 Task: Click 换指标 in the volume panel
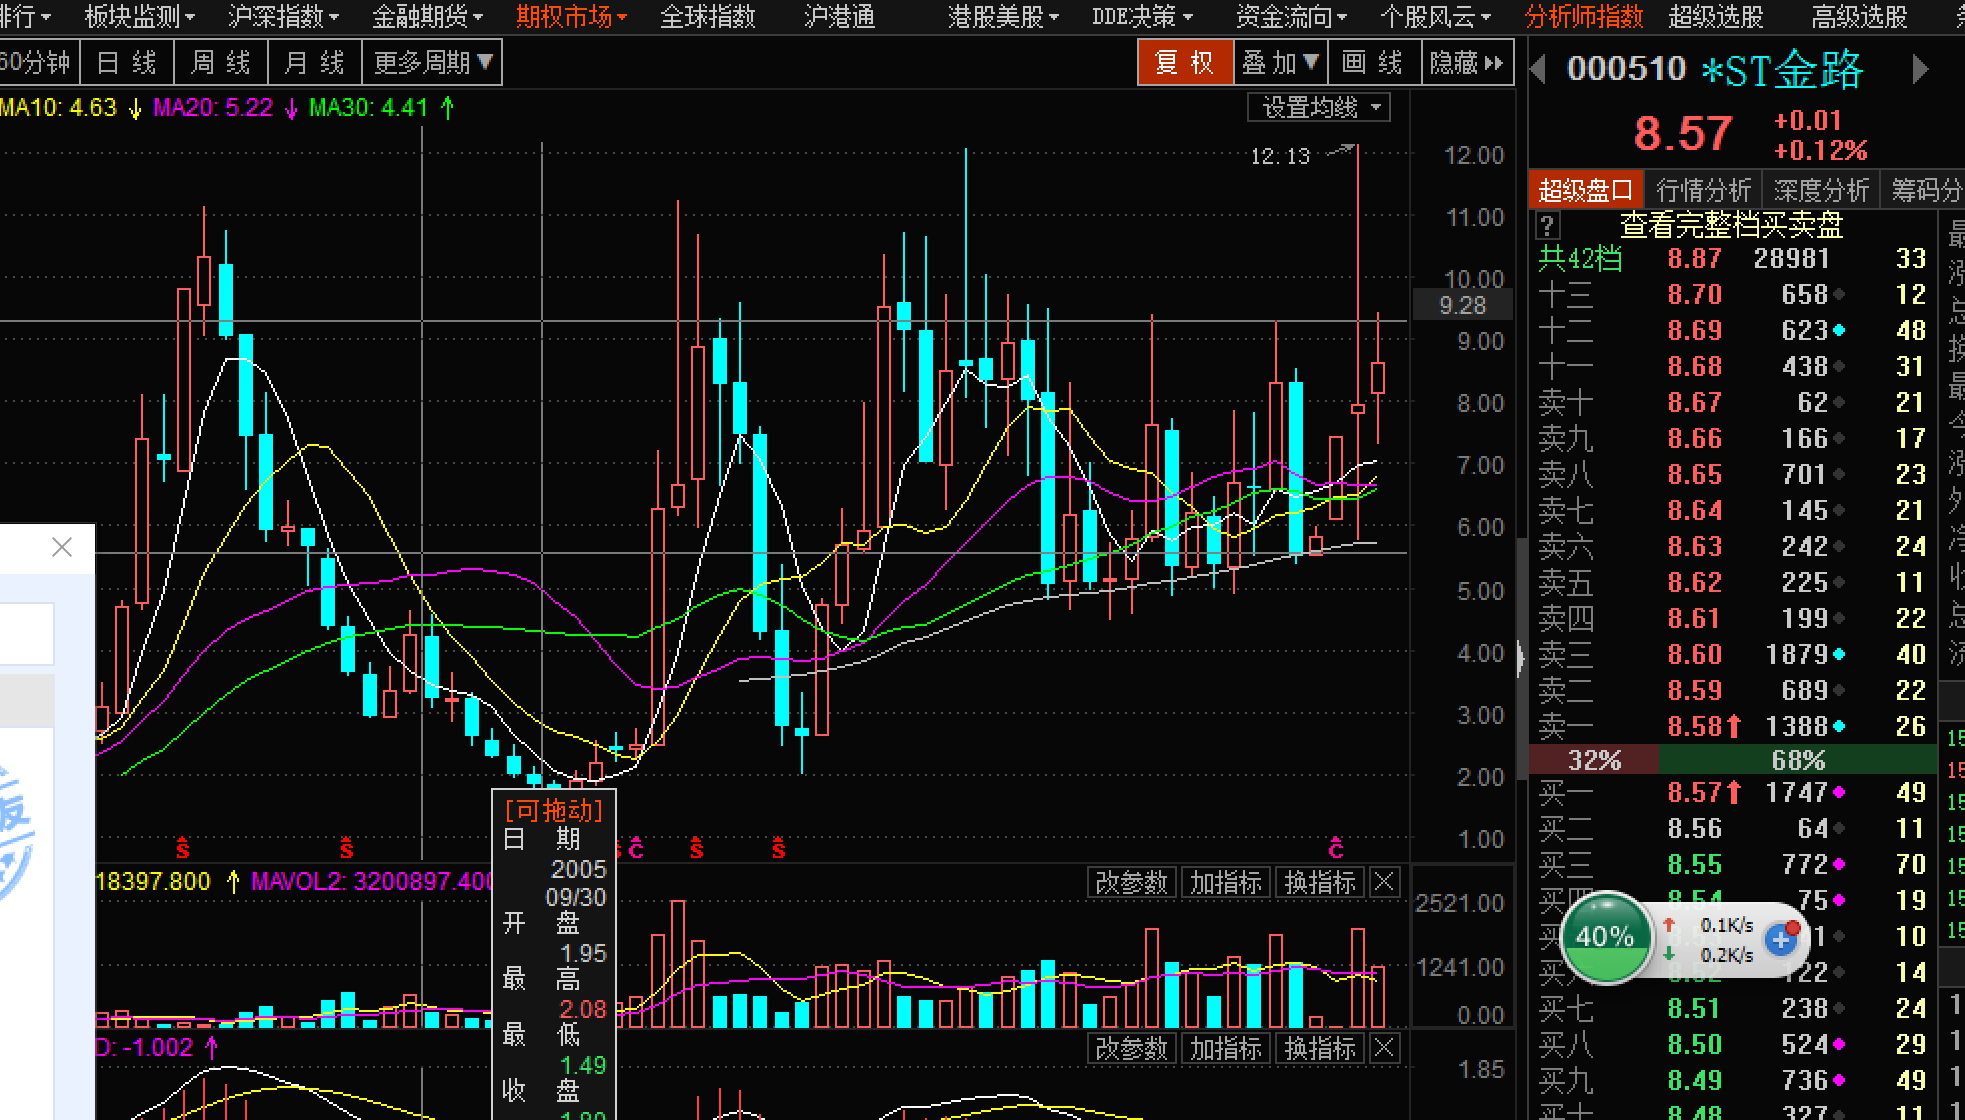[x=1320, y=883]
